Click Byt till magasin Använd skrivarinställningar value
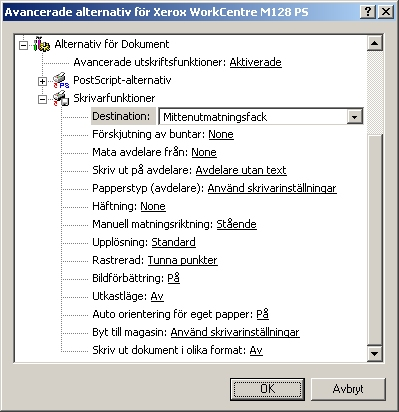The width and height of the screenshot is (399, 412). click(235, 332)
